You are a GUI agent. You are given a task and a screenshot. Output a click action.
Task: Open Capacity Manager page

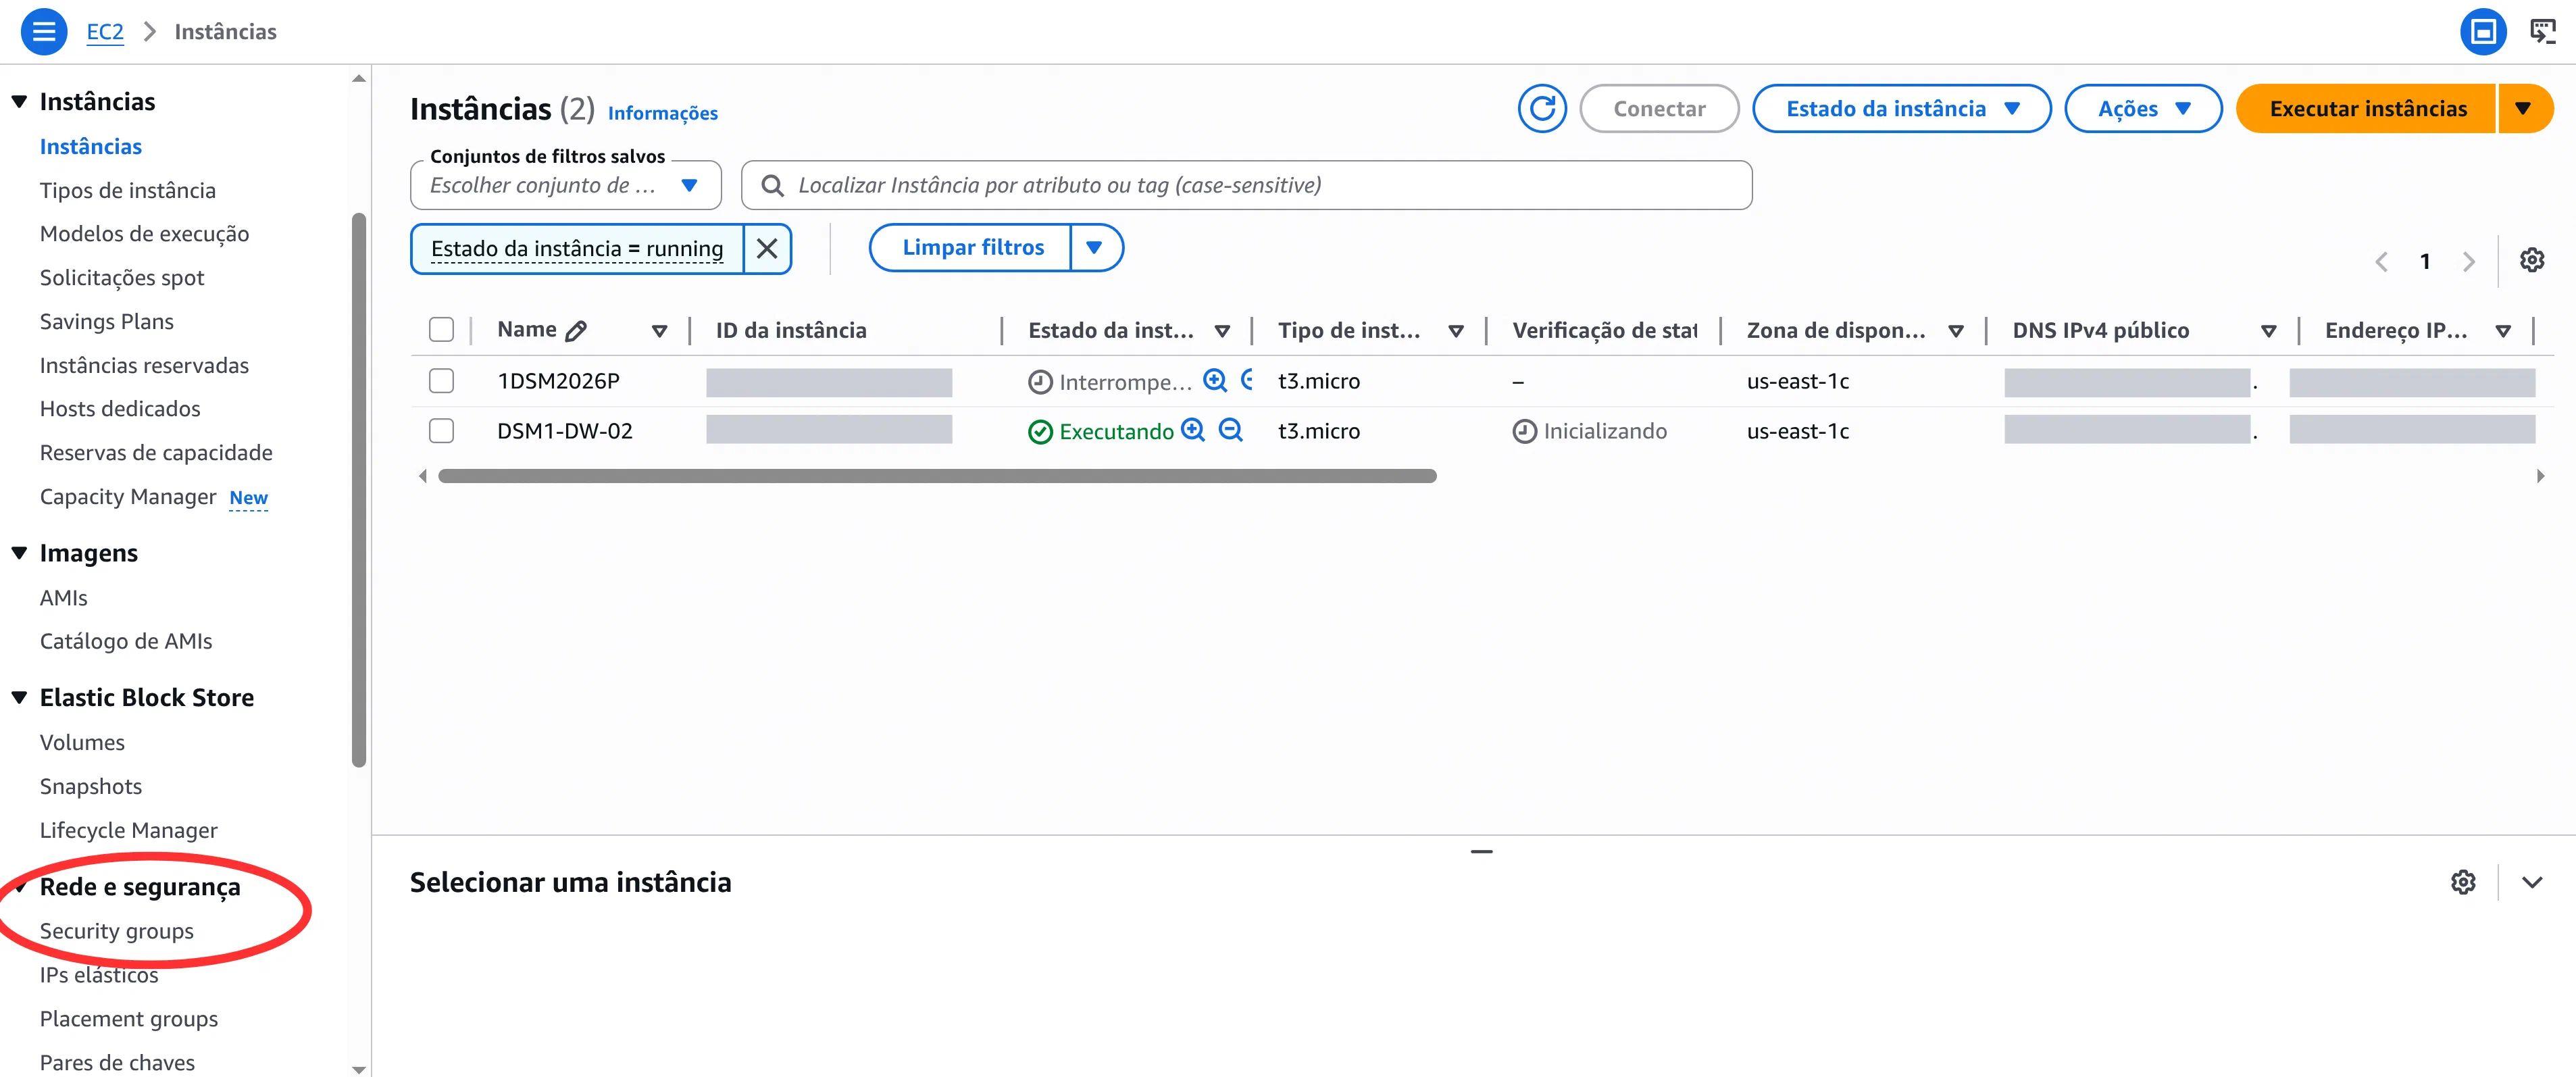point(128,497)
